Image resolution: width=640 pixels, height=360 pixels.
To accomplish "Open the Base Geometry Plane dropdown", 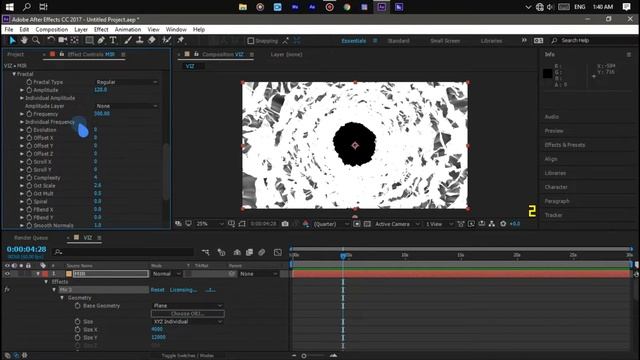I will (x=188, y=306).
